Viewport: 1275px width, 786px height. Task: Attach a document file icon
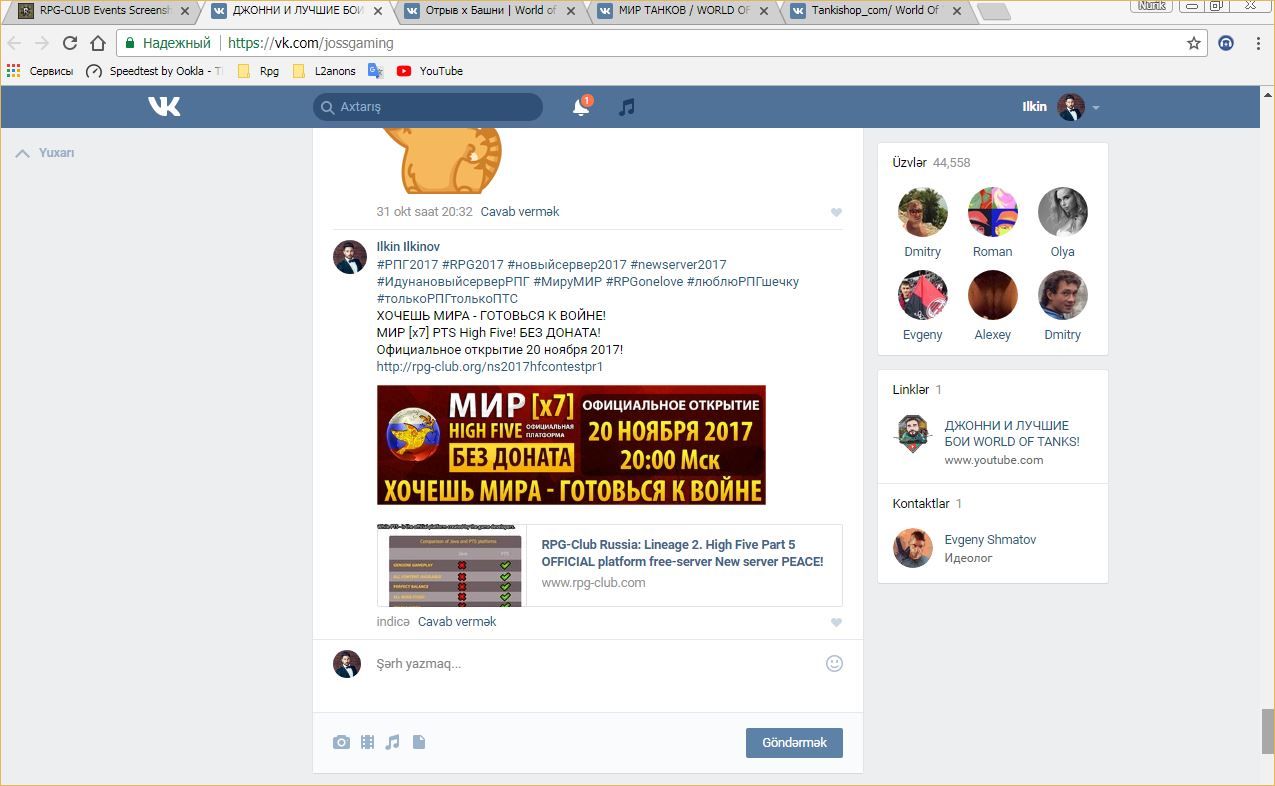[419, 742]
